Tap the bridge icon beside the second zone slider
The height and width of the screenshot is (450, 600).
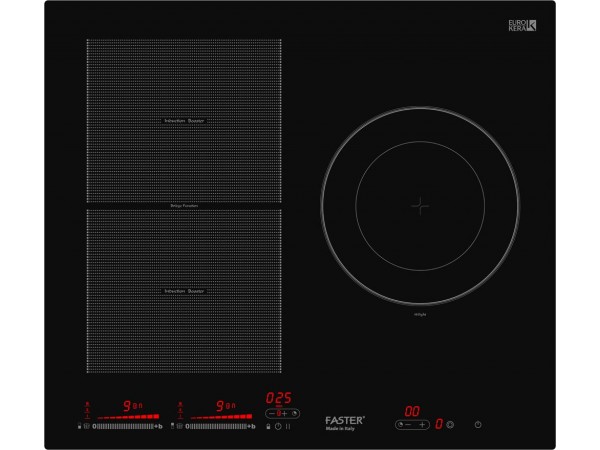173,426
